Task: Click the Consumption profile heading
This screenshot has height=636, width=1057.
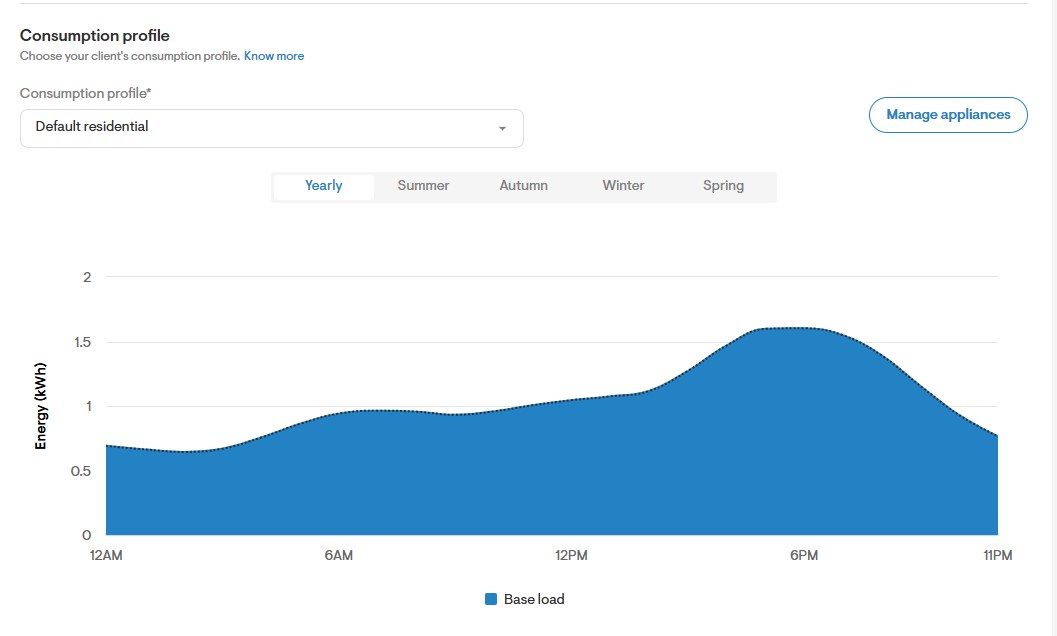Action: click(x=94, y=36)
